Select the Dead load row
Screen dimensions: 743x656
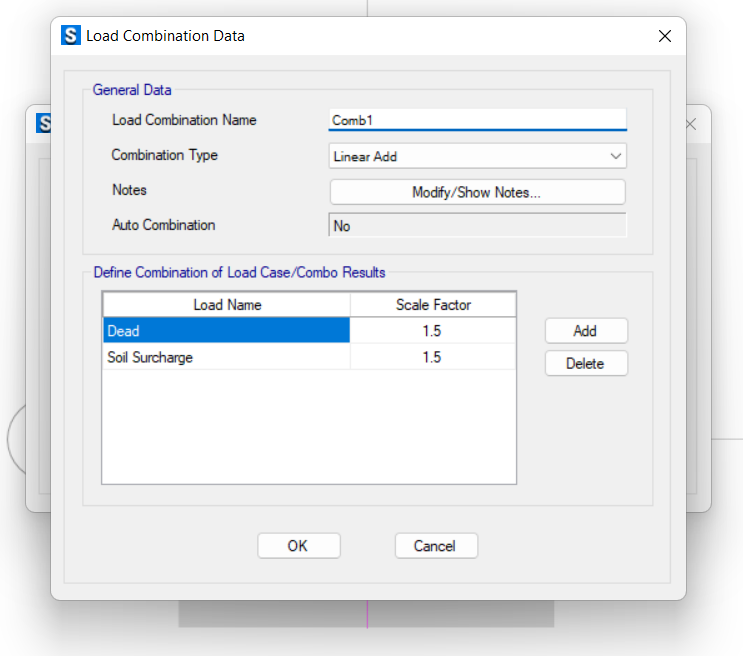click(227, 330)
